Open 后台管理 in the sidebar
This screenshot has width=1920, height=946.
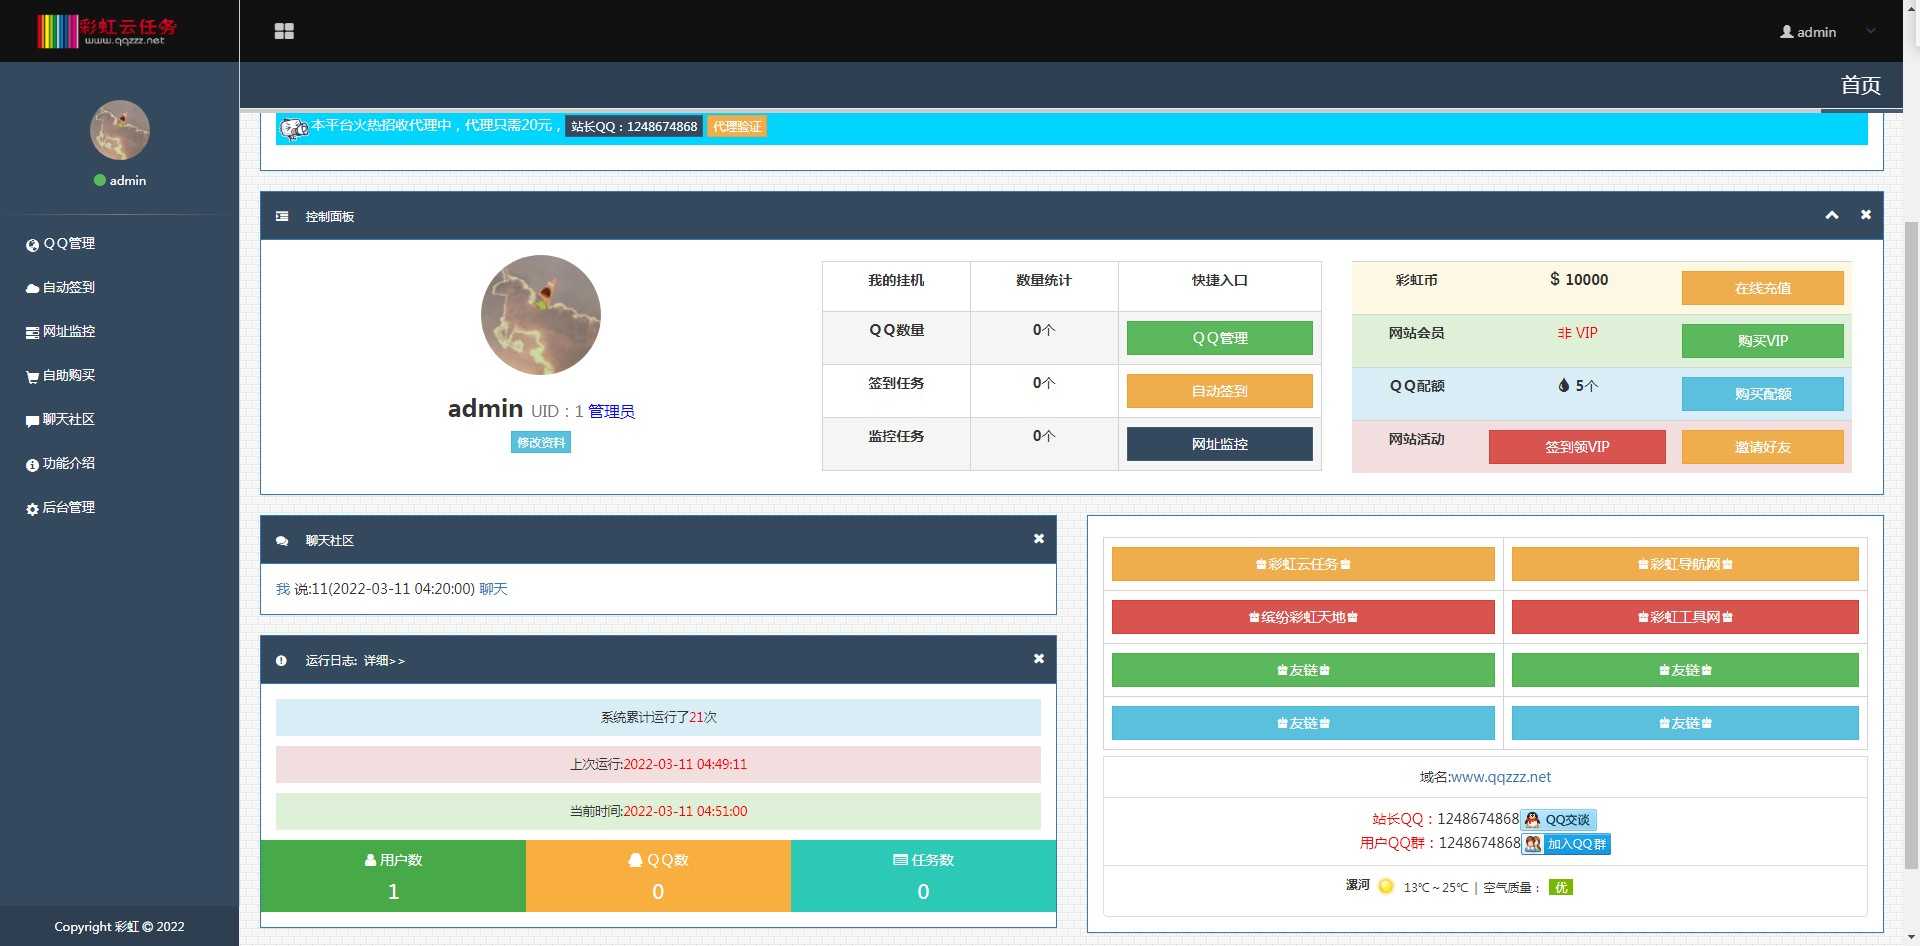coord(60,508)
